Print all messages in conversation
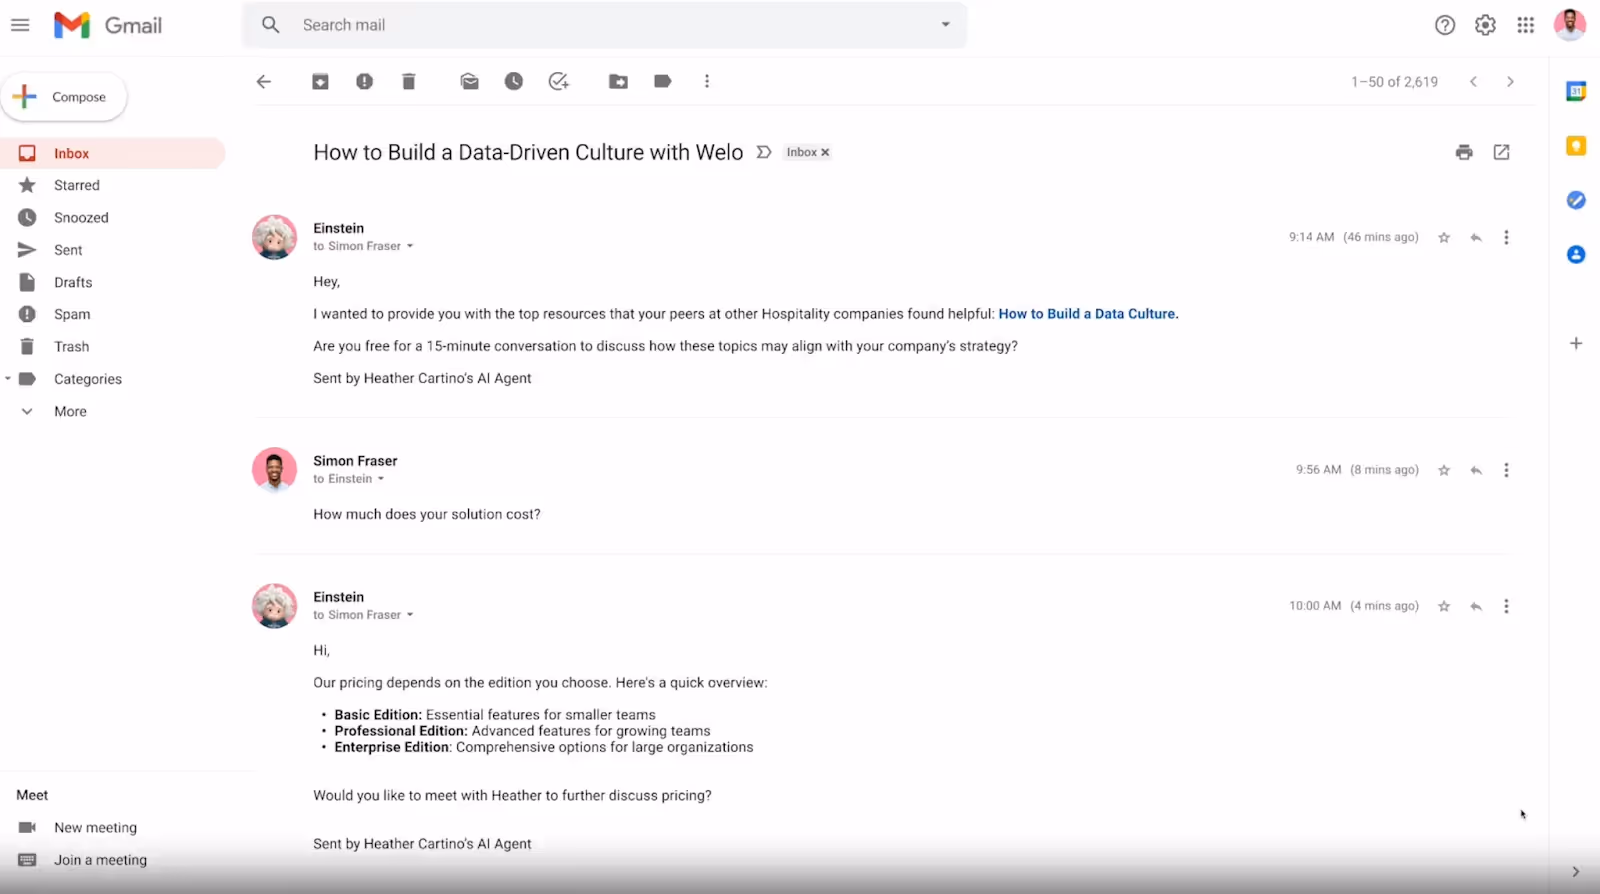Screen dimensions: 1600x894 pos(1464,152)
